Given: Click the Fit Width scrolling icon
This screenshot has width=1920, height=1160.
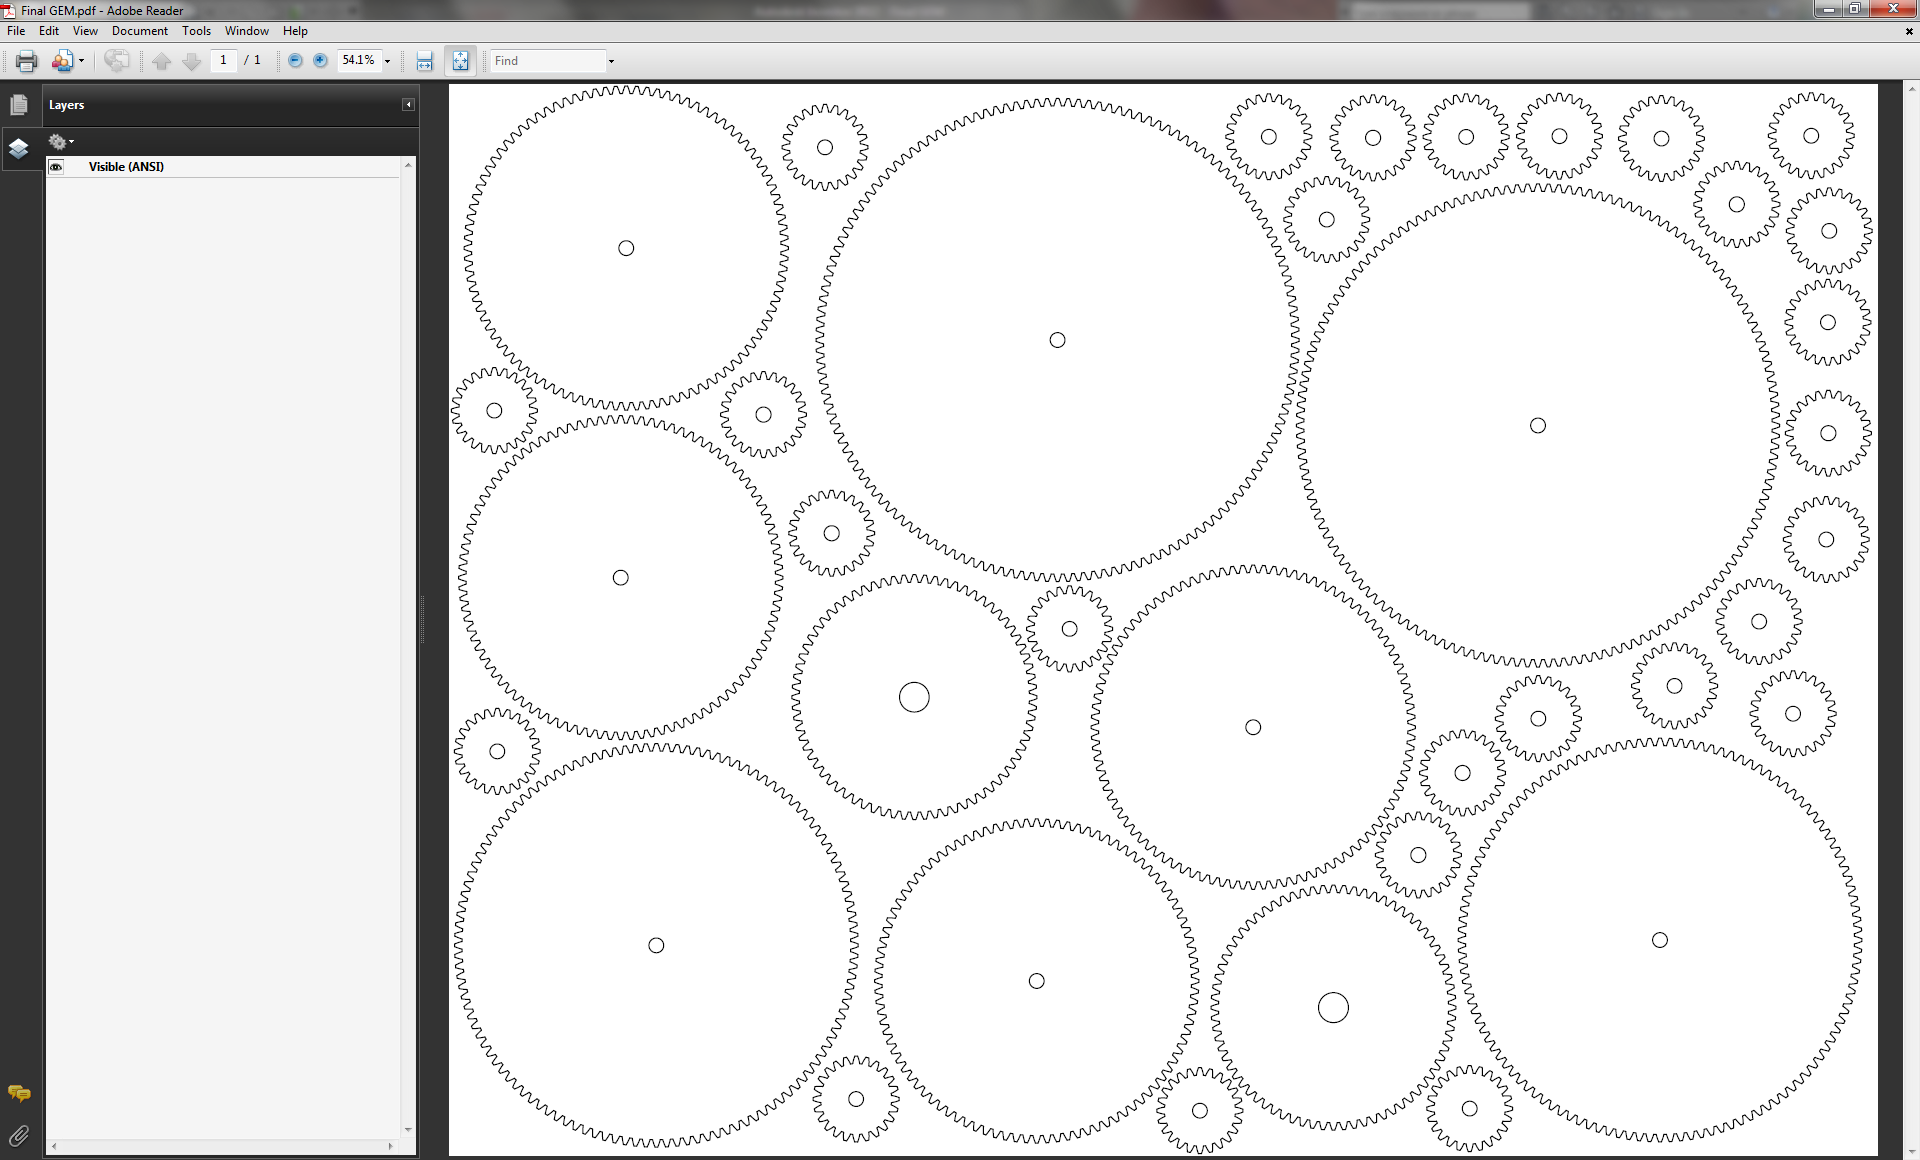Looking at the screenshot, I should [425, 61].
